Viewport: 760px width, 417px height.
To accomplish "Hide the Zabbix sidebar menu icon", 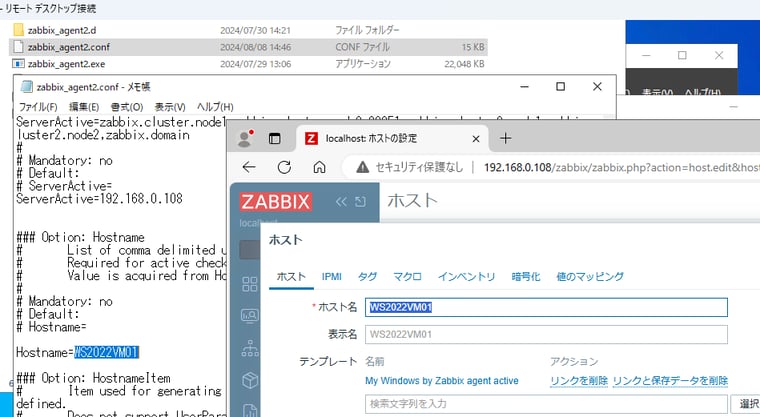I will coord(360,202).
